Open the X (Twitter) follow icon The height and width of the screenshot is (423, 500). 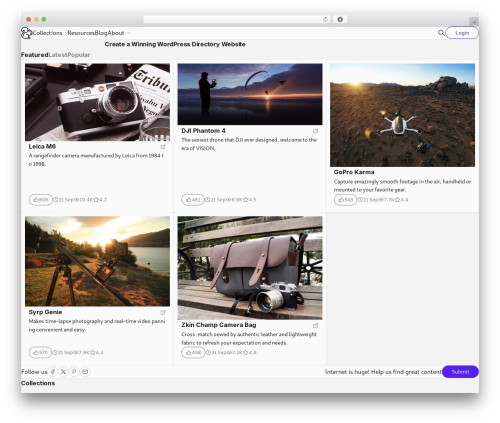pyautogui.click(x=63, y=372)
